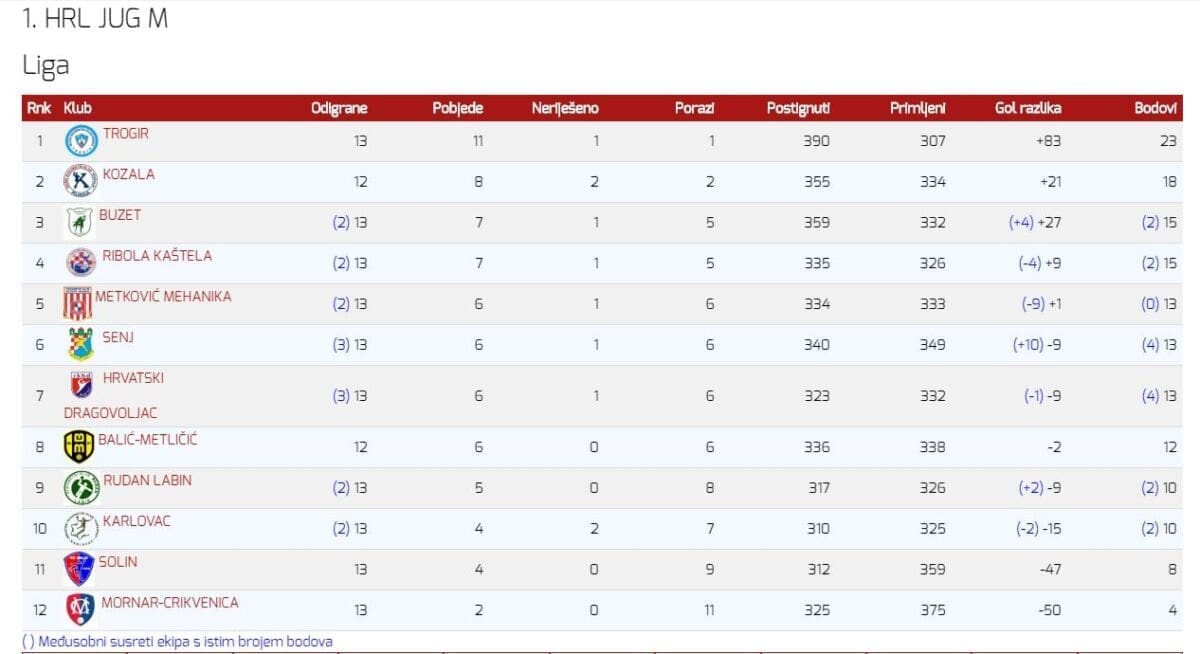Click the Senj club coat of arms
This screenshot has width=1200, height=654.
(x=81, y=344)
